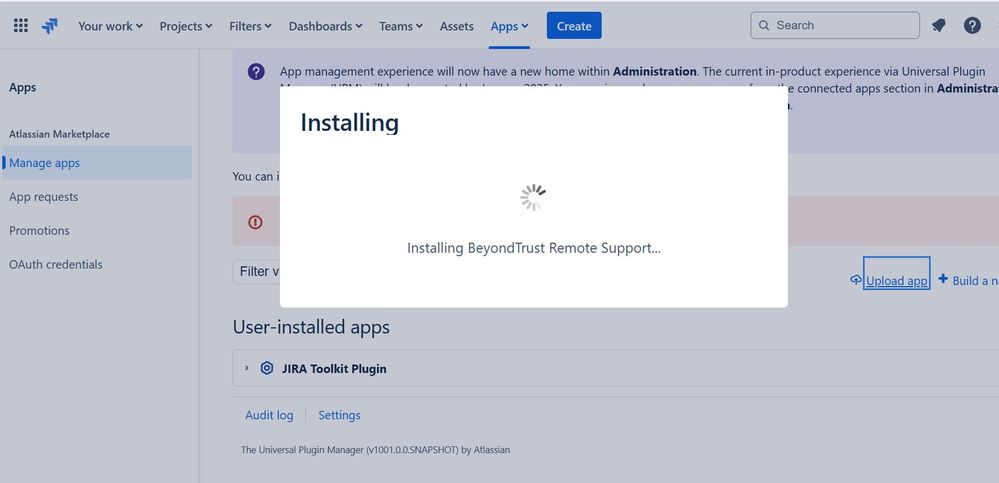Screen dimensions: 999x483
Task: Click the JIRA Toolkit Plugin hexagon icon
Action: coord(267,368)
